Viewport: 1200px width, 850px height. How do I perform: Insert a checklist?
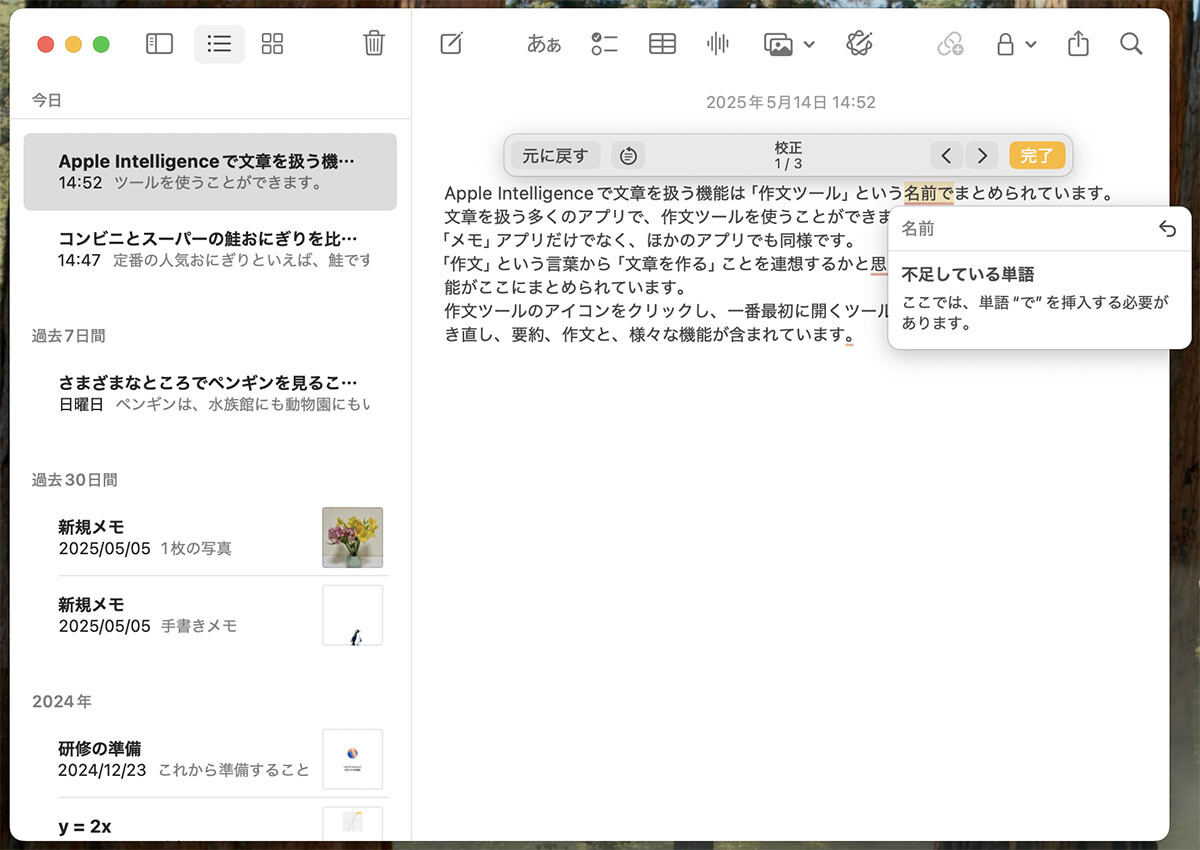[x=604, y=44]
